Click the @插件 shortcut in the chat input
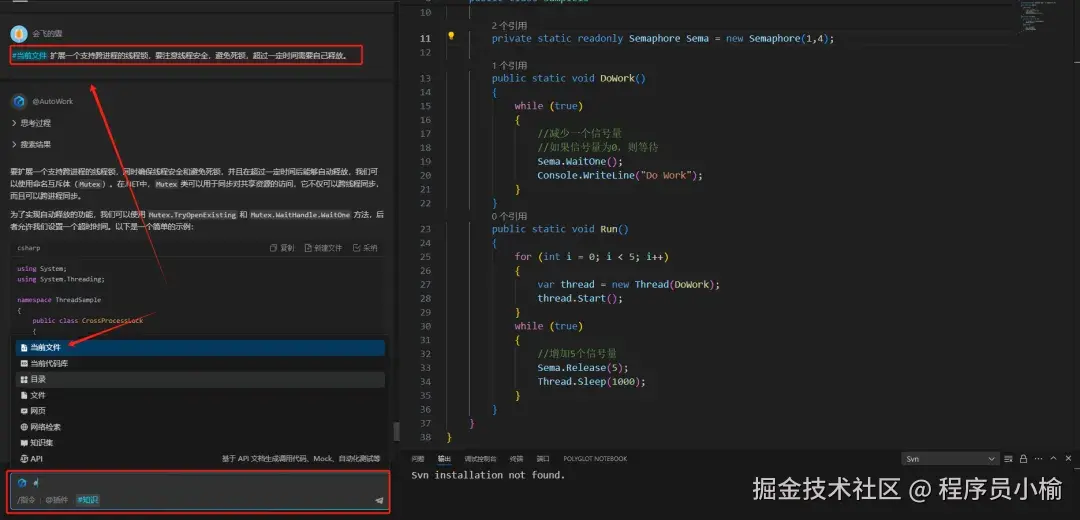This screenshot has height=520, width=1080. click(56, 500)
